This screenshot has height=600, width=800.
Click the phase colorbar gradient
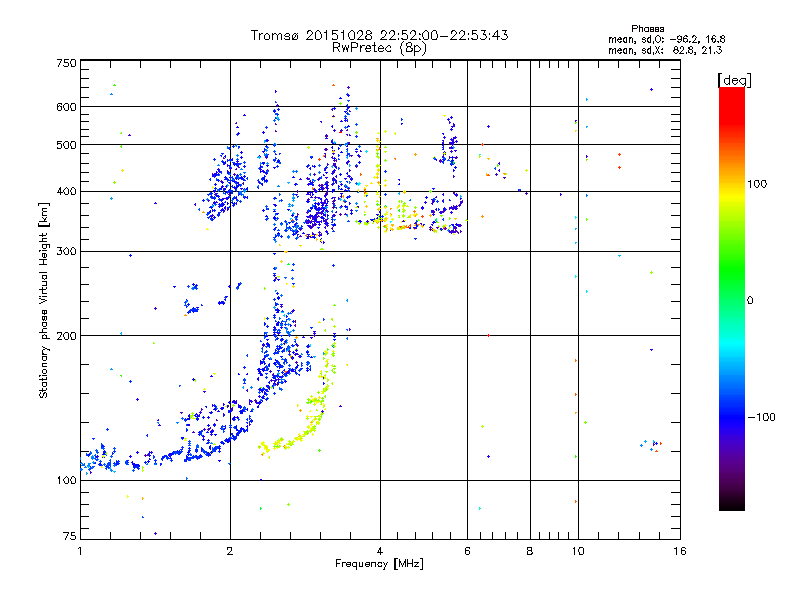pyautogui.click(x=732, y=298)
